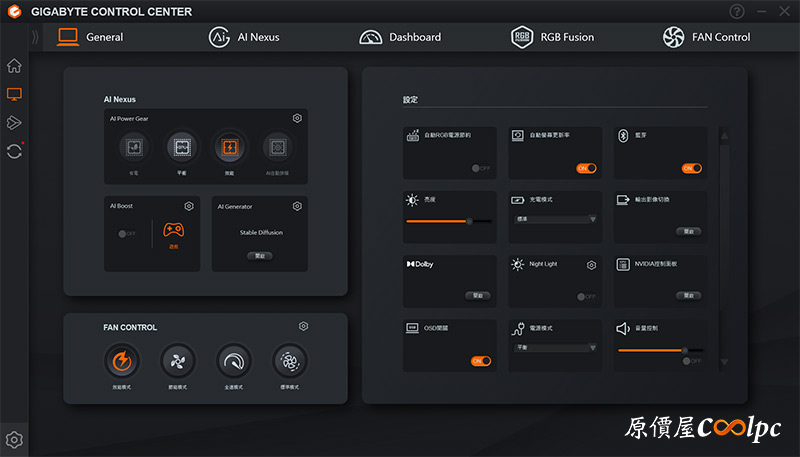Screen dimensions: 800x457
Task: Enable the Night Light switch
Action: click(x=586, y=296)
